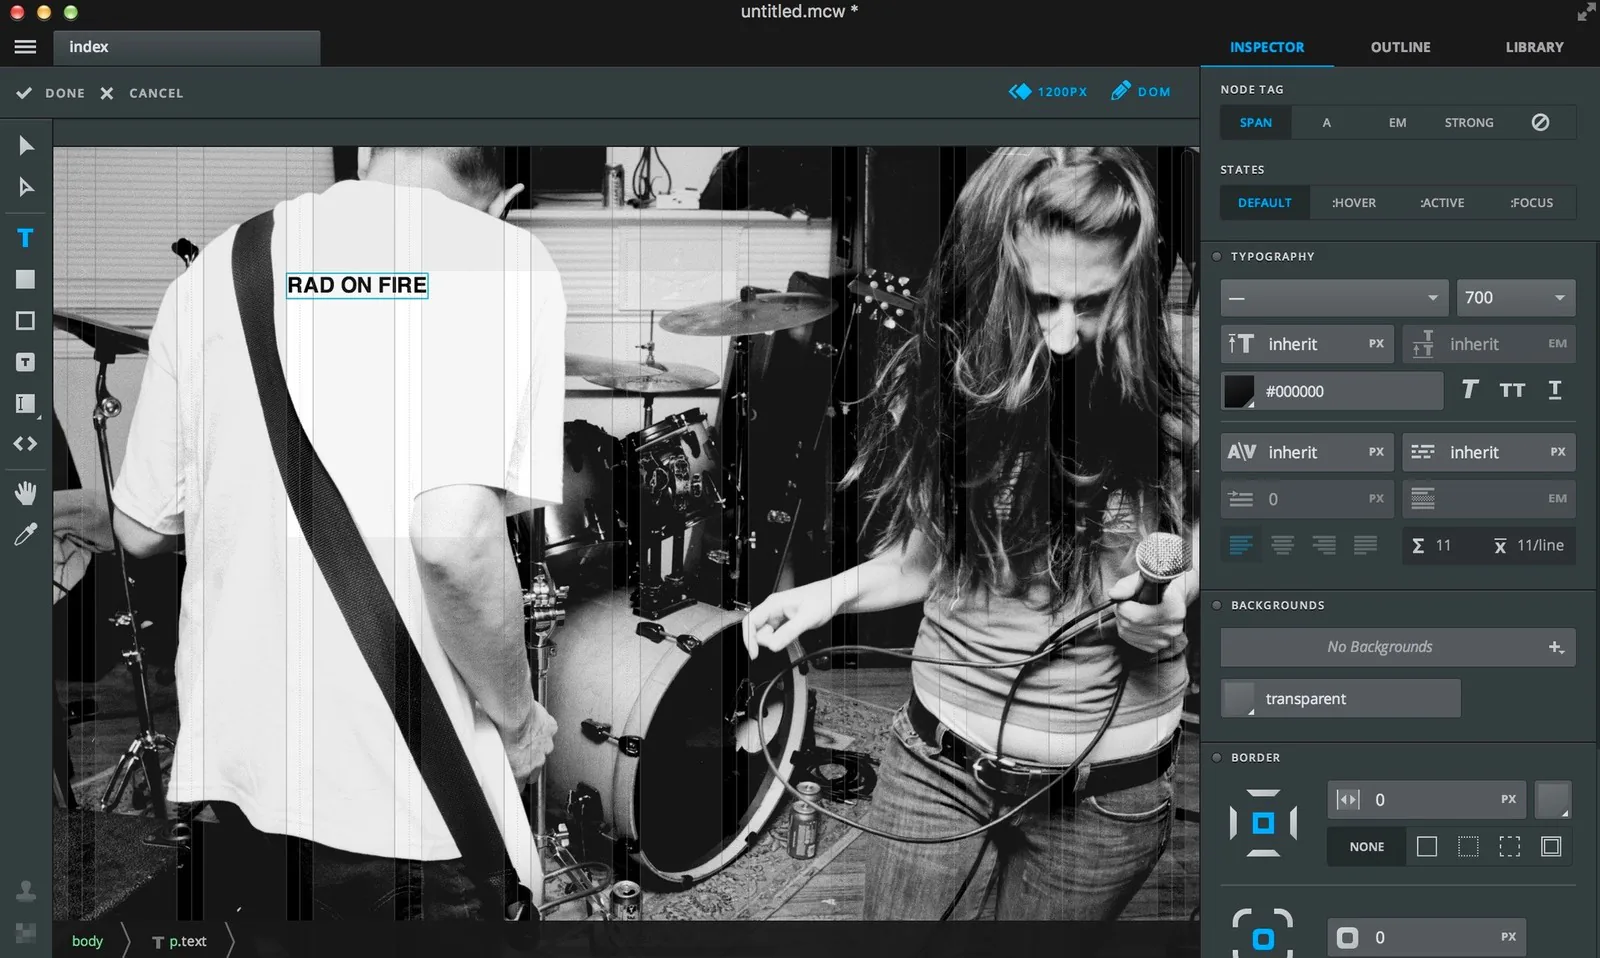The image size is (1600, 958).
Task: Click the border width input field
Action: (x=1427, y=800)
